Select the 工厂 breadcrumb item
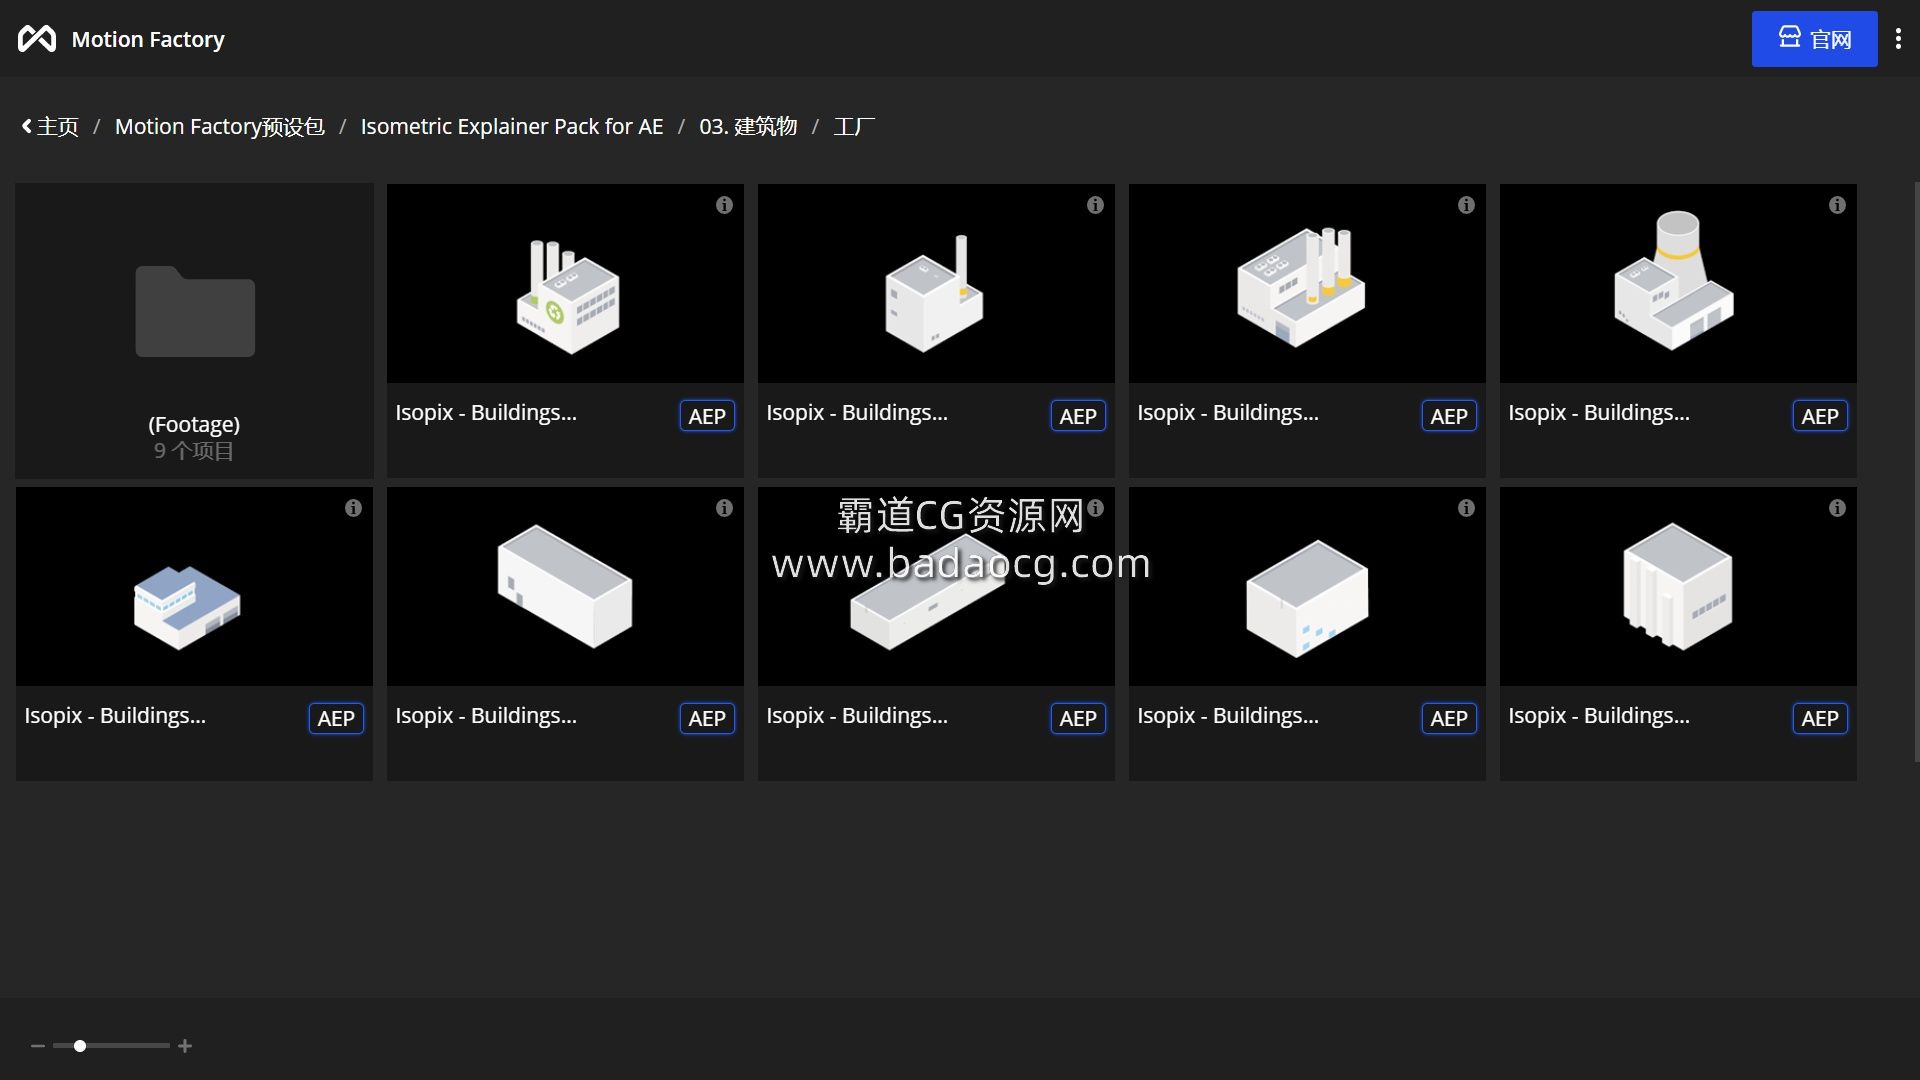 tap(854, 127)
